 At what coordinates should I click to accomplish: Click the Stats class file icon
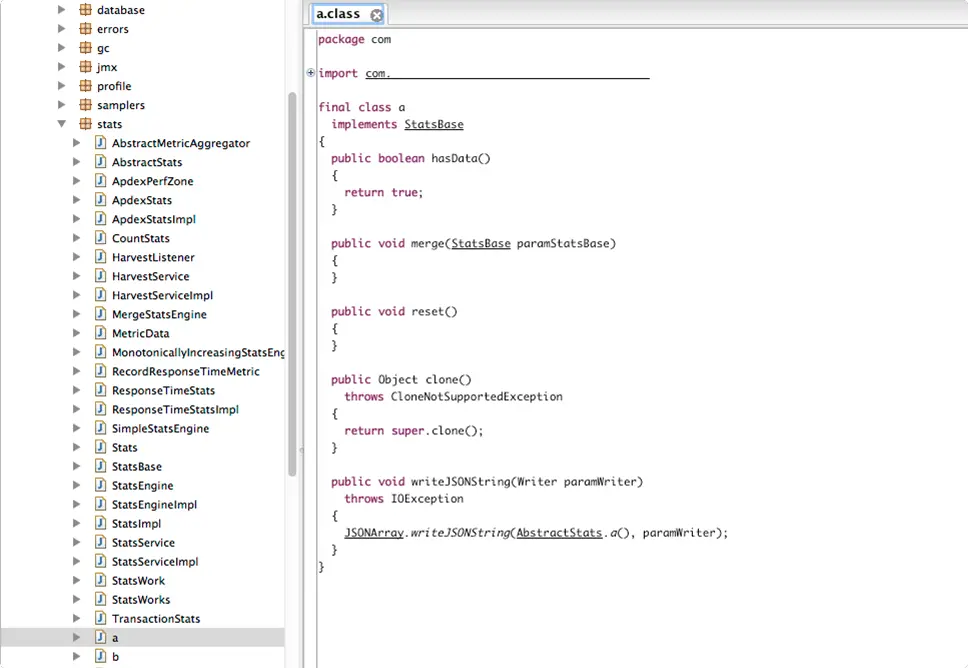pyautogui.click(x=101, y=447)
